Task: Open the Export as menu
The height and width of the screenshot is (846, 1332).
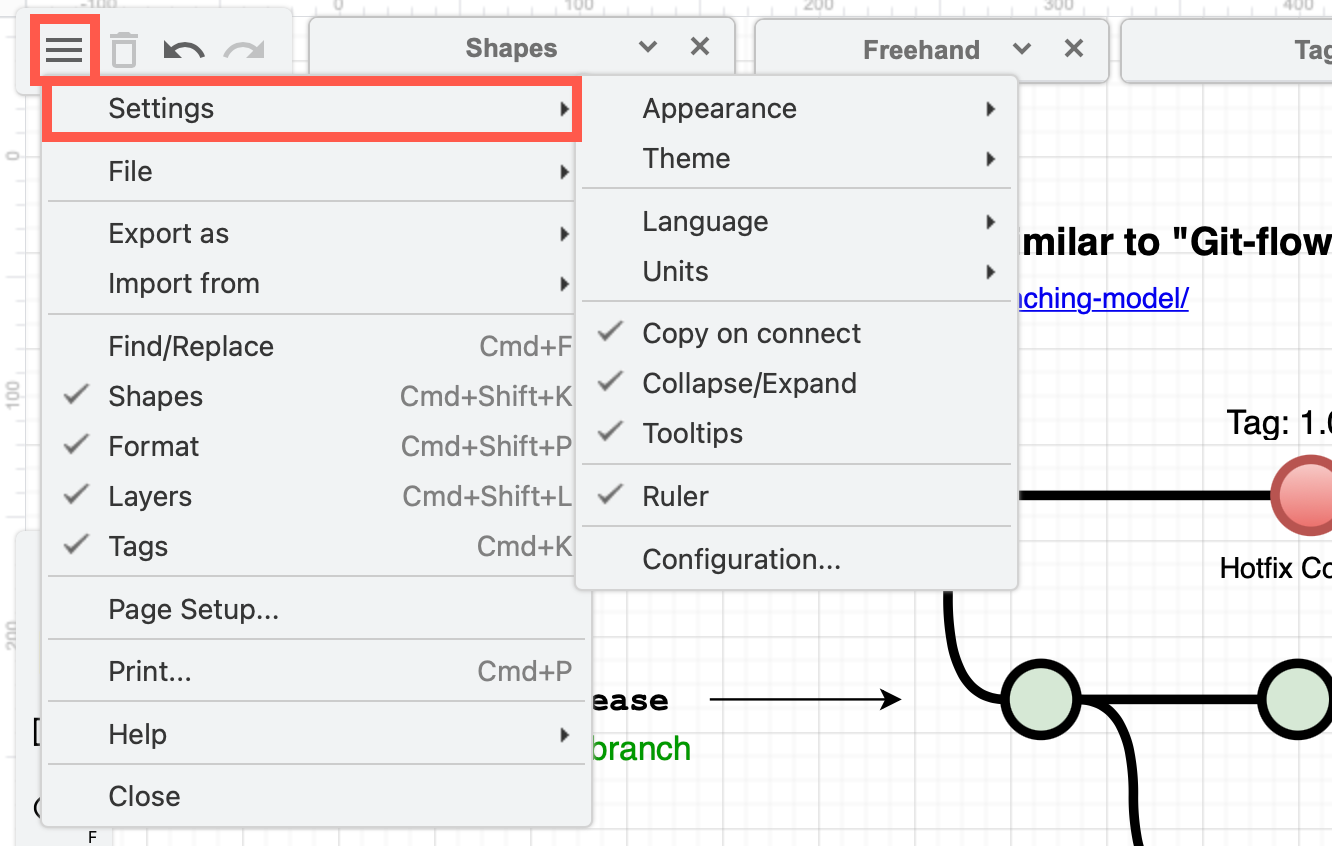Action: pos(168,233)
